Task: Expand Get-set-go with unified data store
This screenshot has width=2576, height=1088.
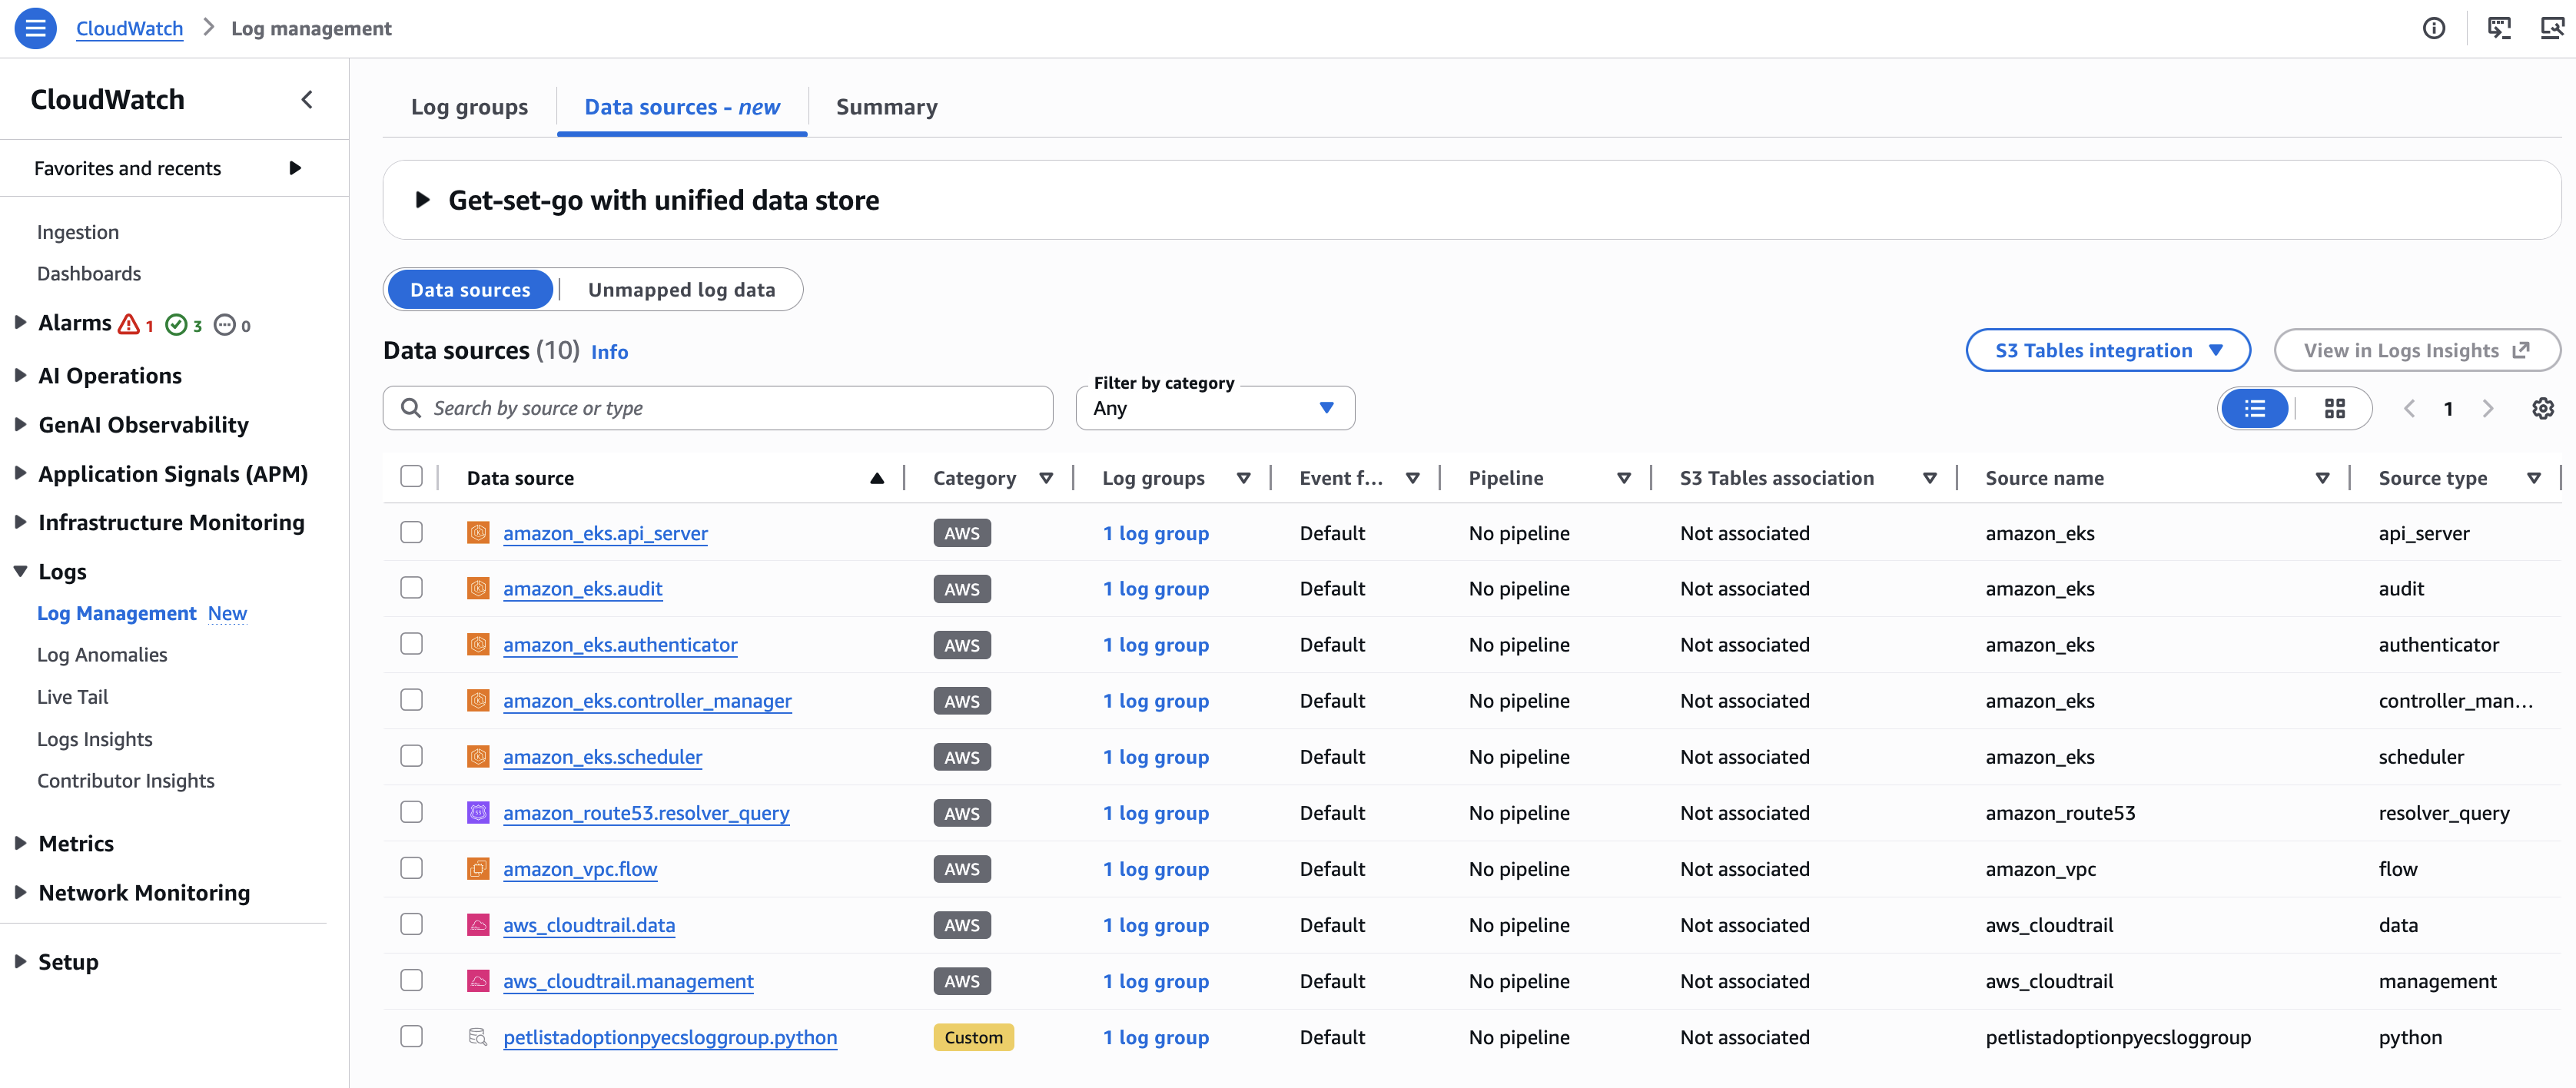Action: 423,200
